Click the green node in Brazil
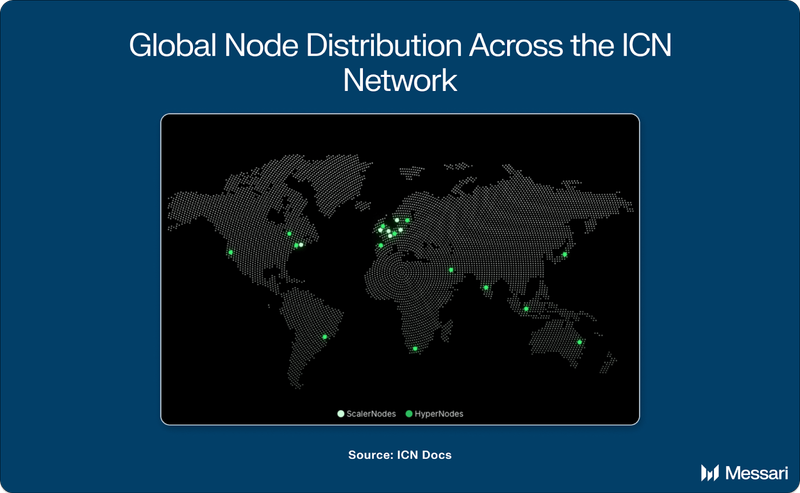The image size is (800, 493). (x=324, y=337)
